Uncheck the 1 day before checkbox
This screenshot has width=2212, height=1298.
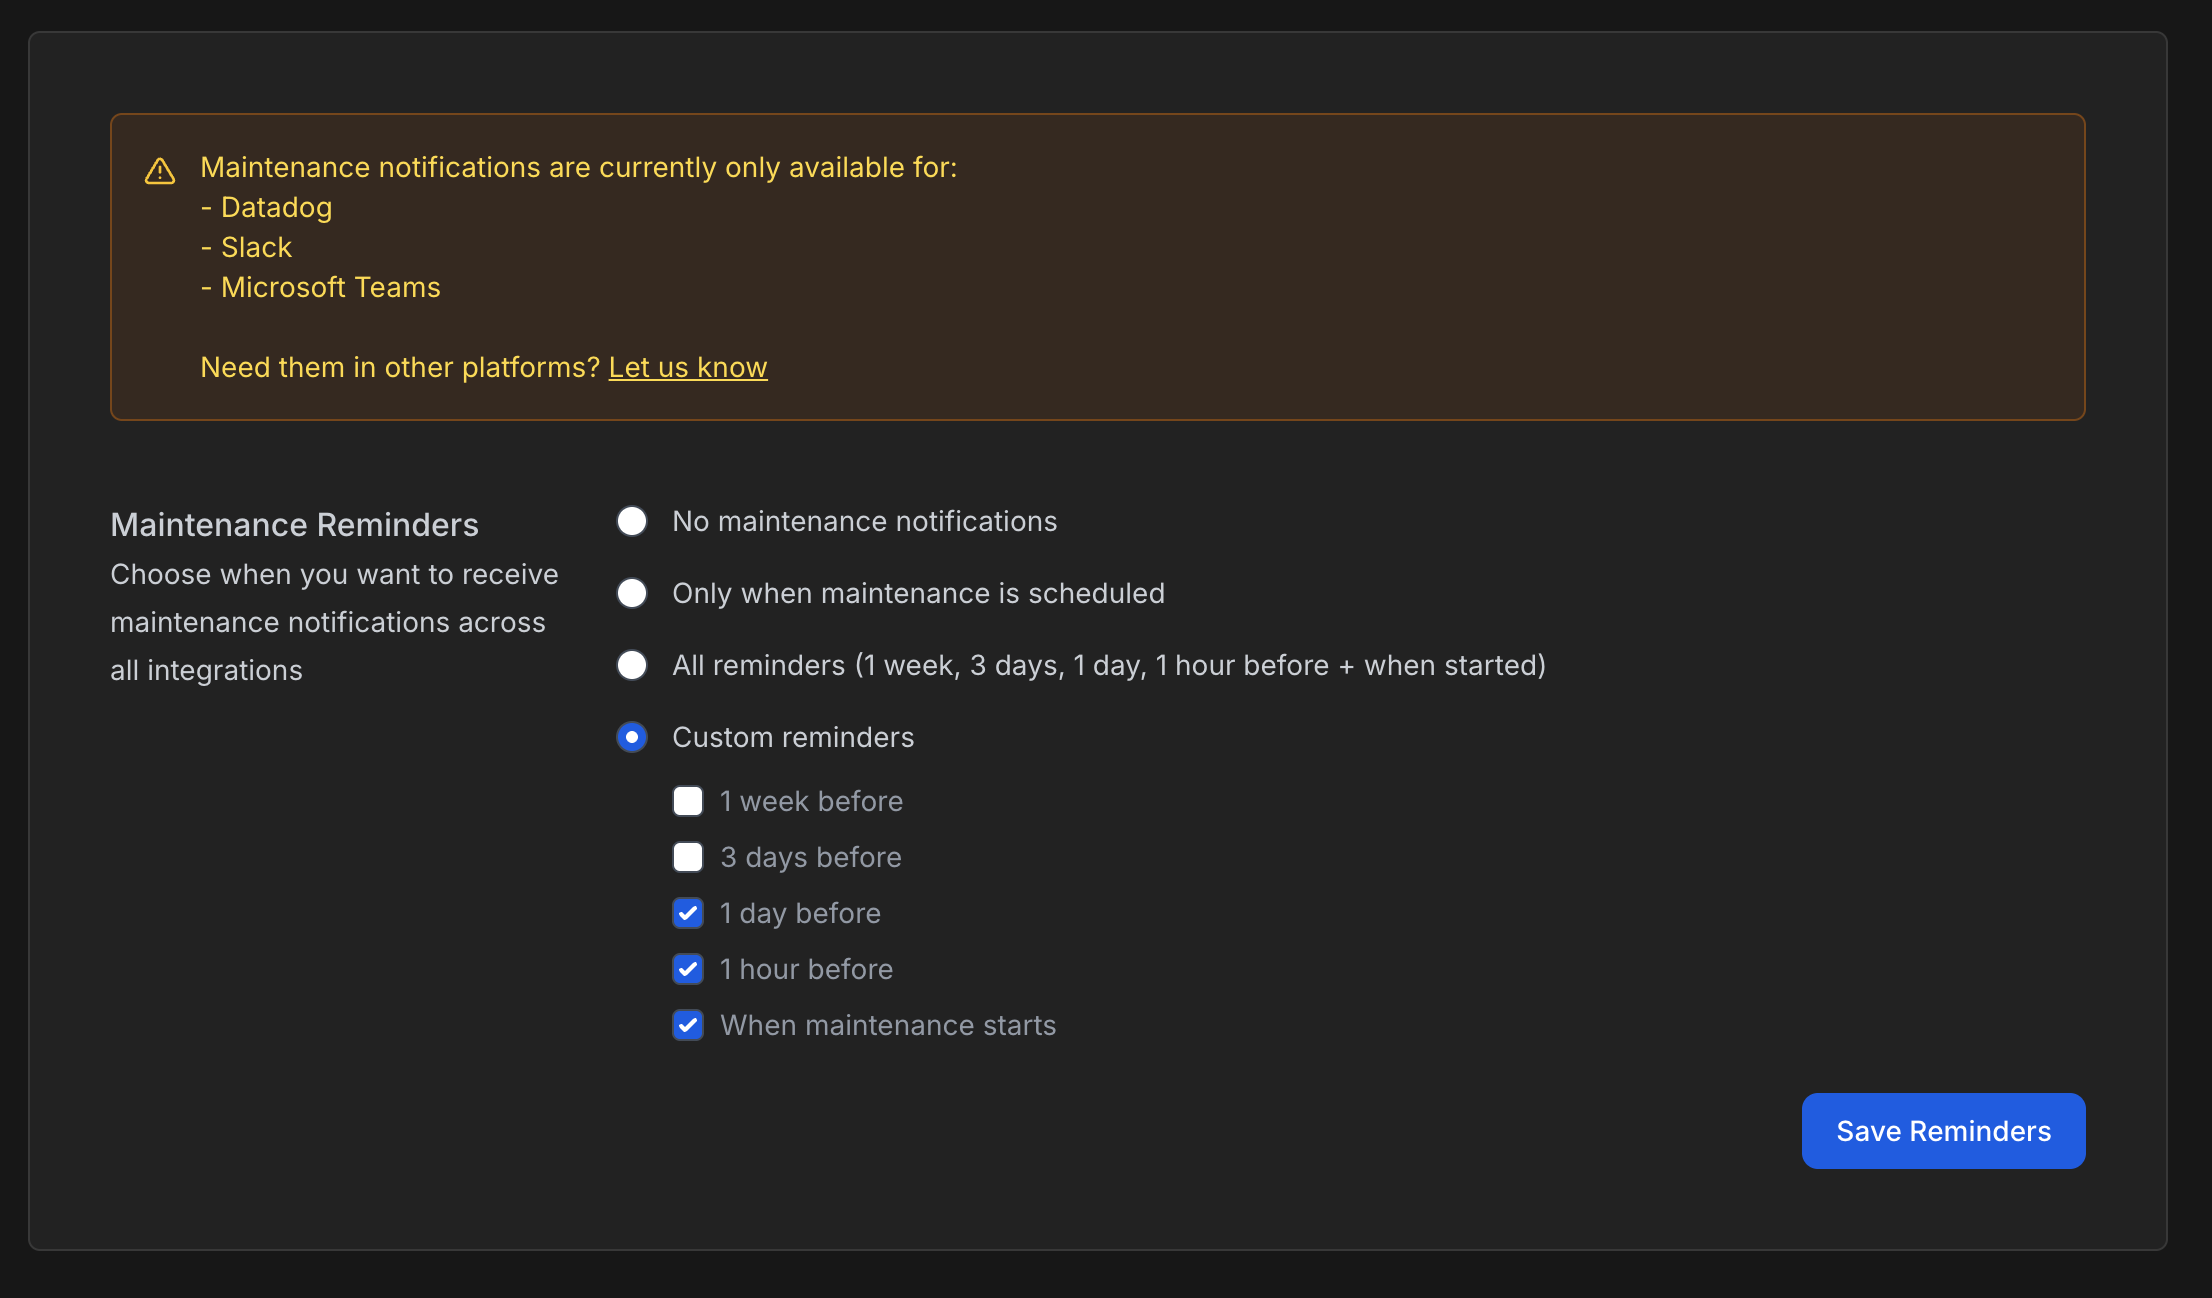pyautogui.click(x=688, y=913)
